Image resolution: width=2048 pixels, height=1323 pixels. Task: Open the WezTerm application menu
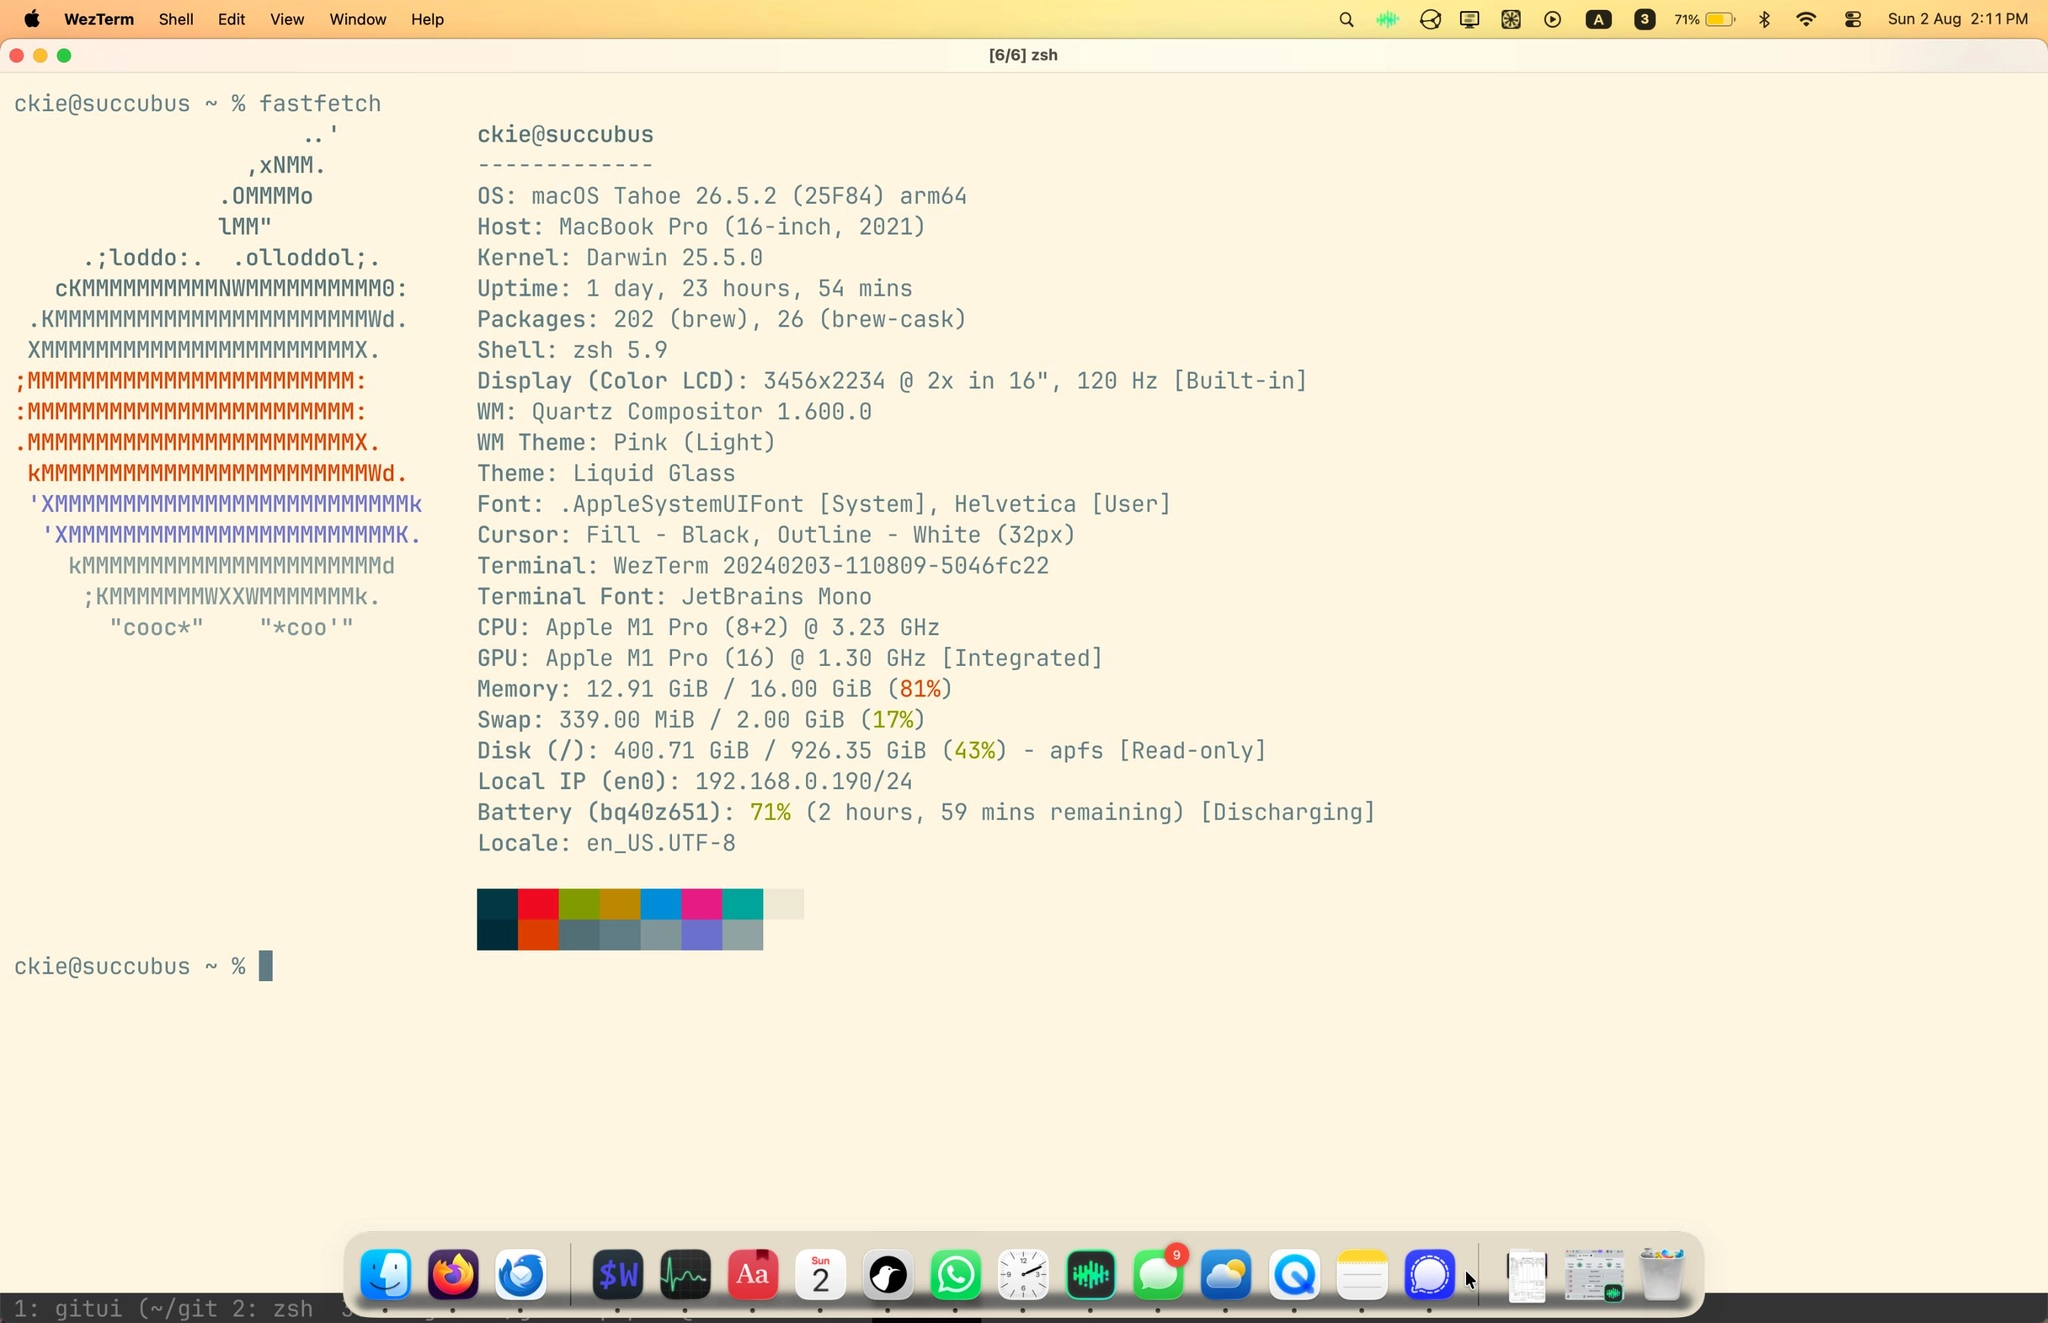coord(99,19)
